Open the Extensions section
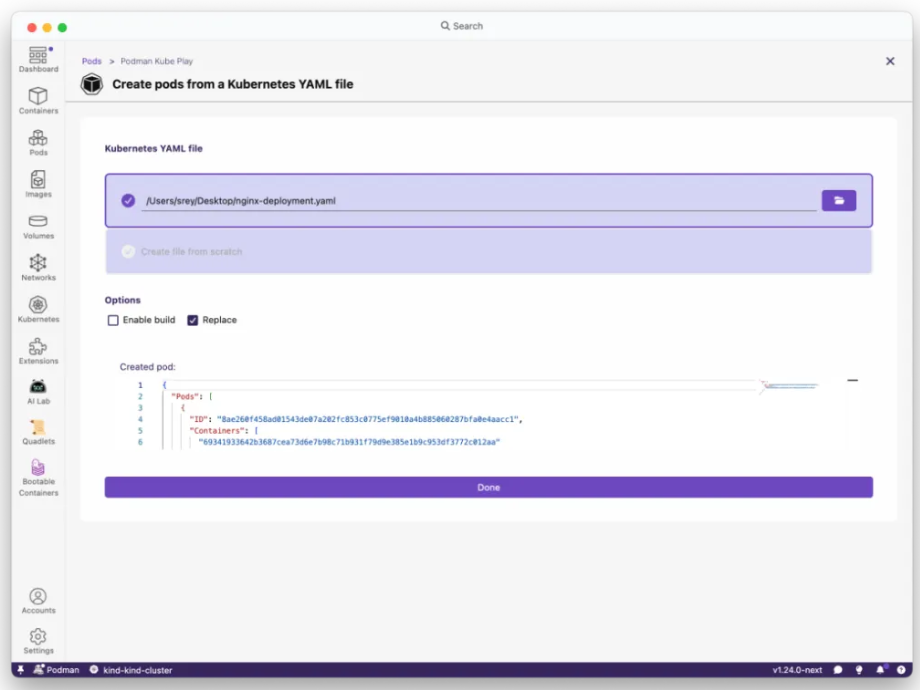 38,351
